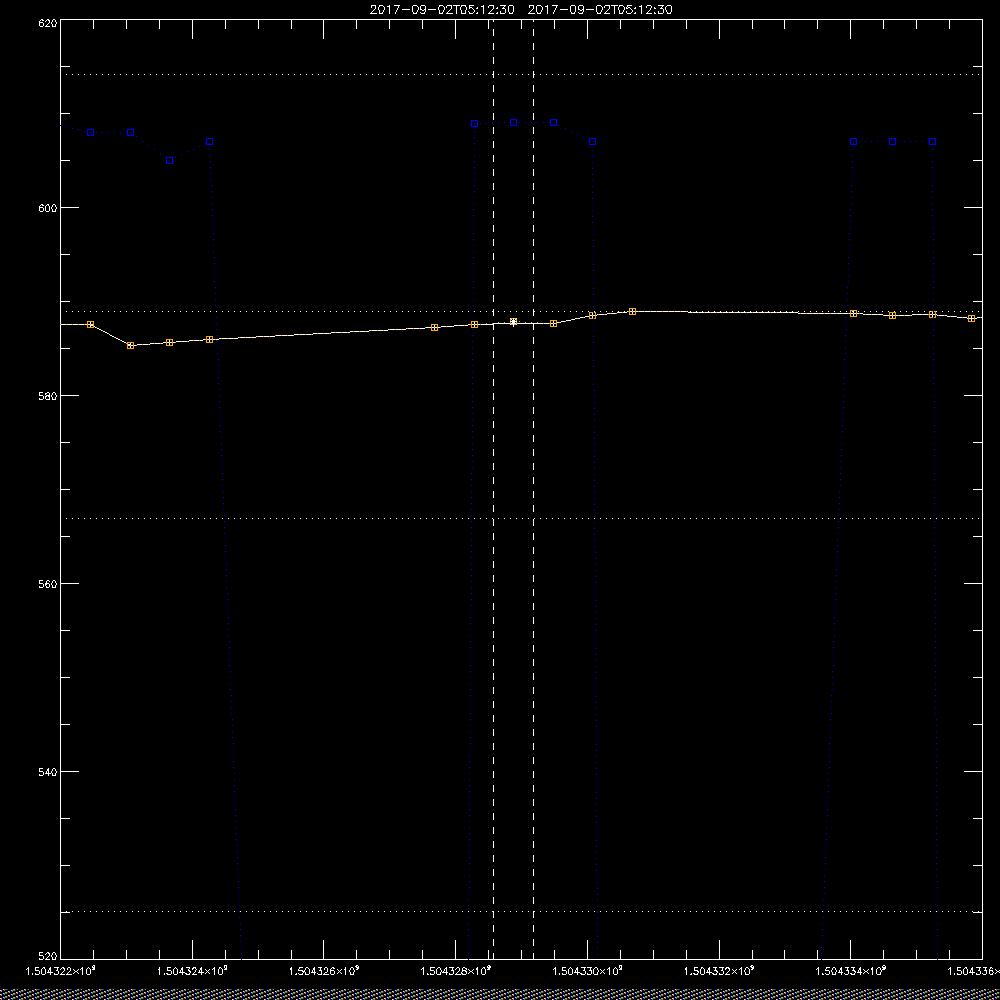The width and height of the screenshot is (1000, 1000).
Task: Click the y-axis label 520
Action: pos(48,957)
